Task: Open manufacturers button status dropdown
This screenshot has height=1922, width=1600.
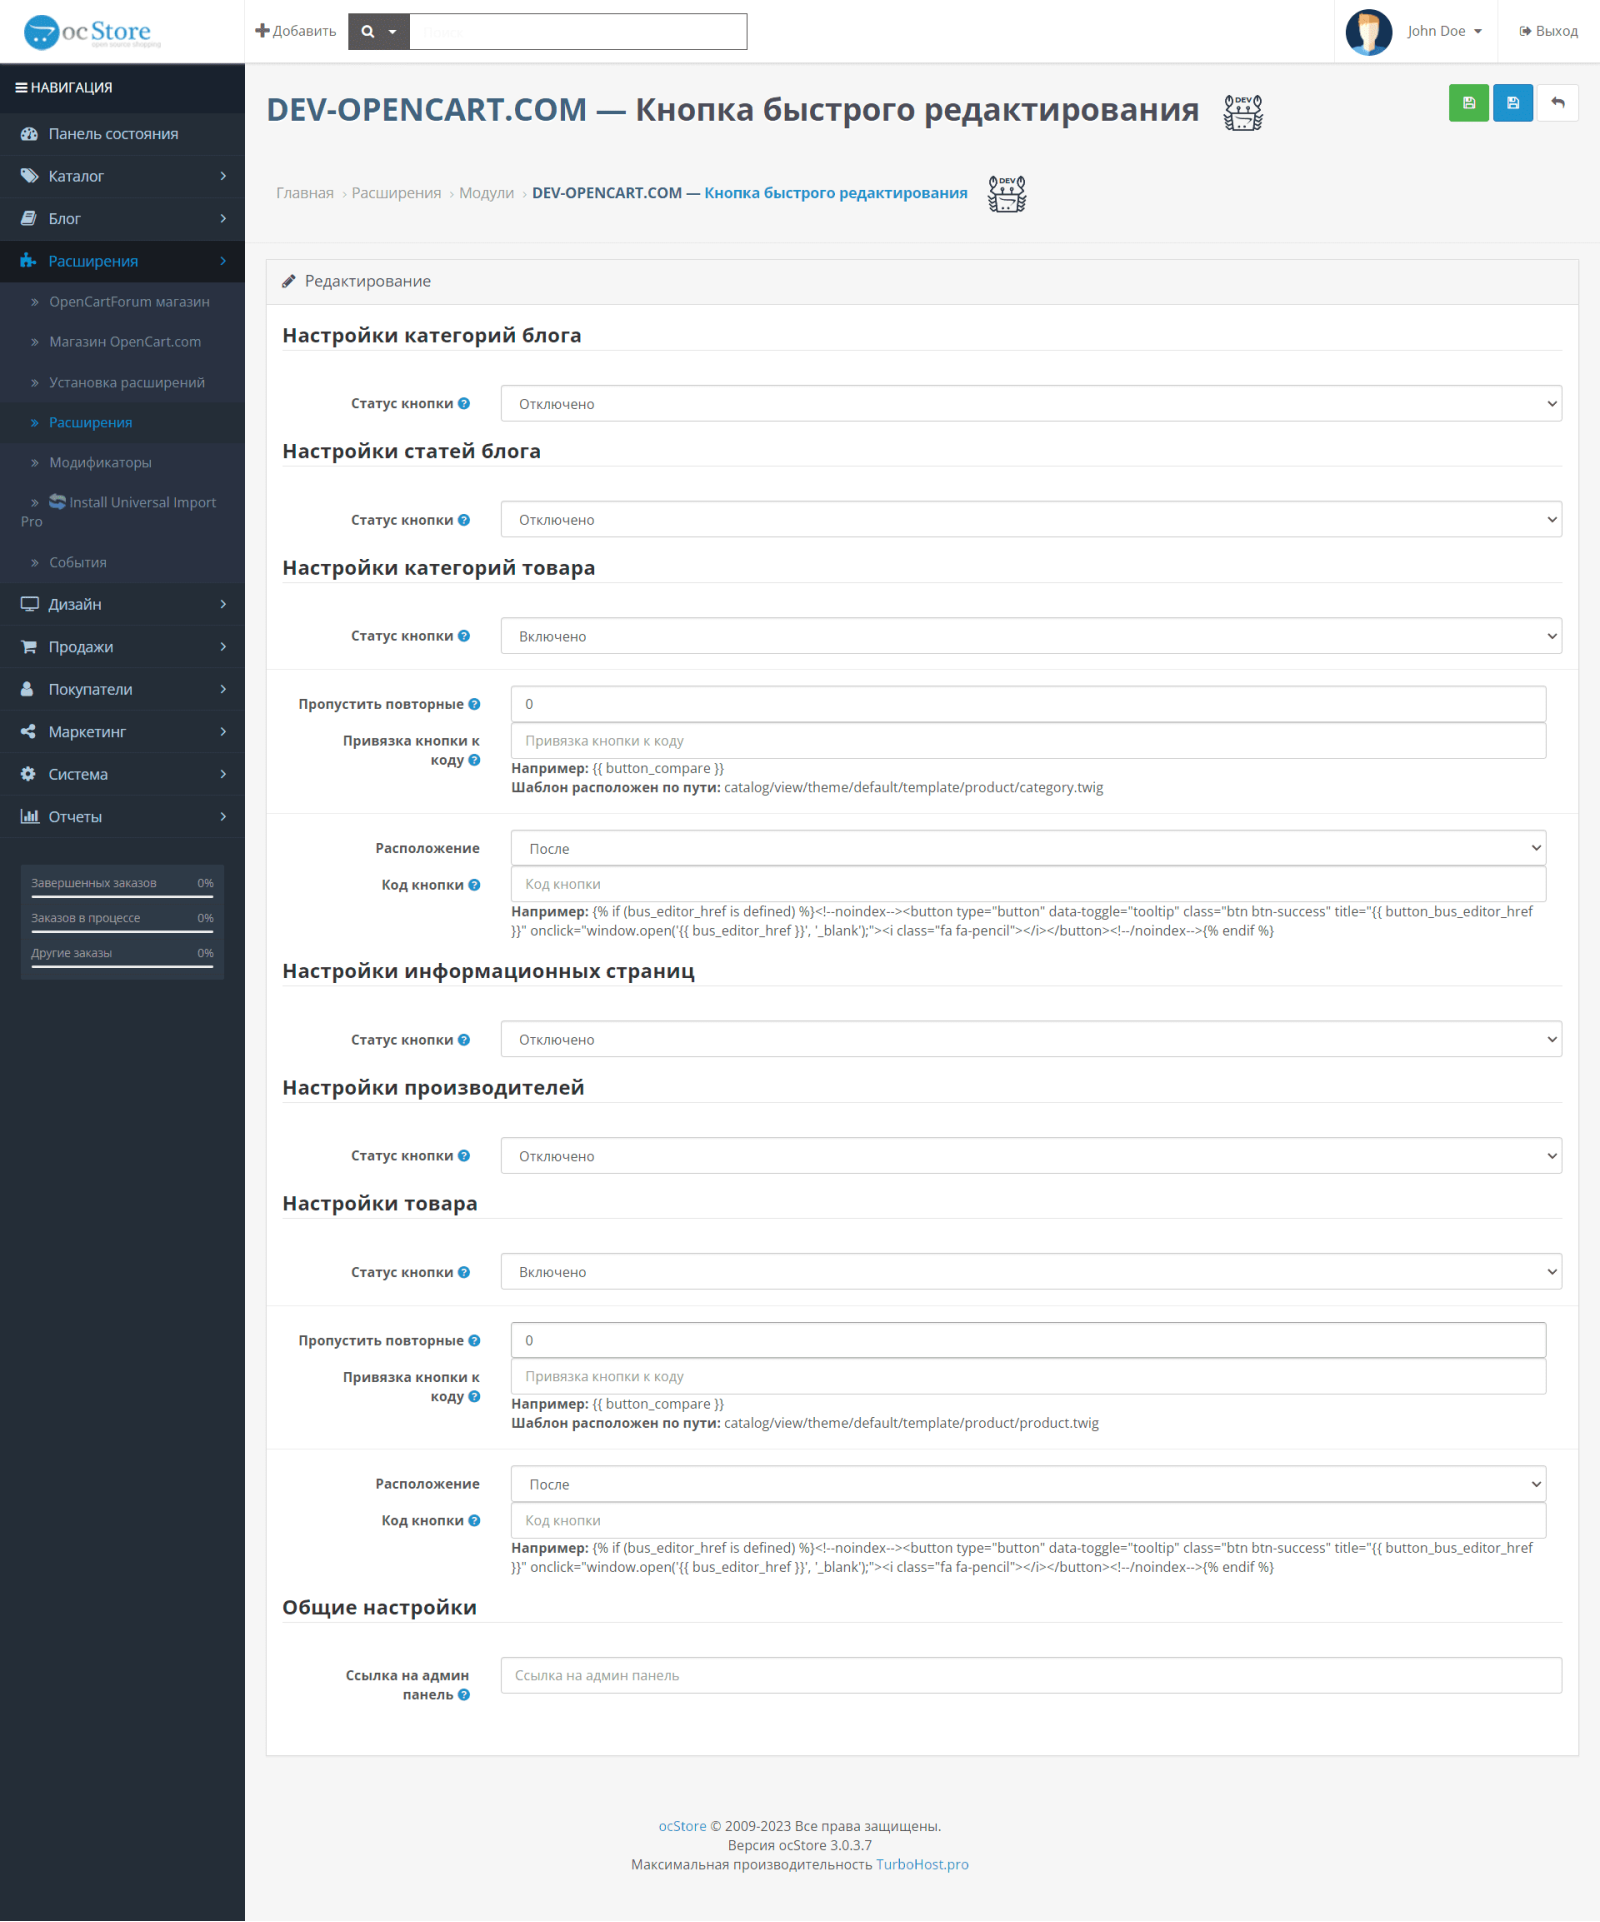Action: click(1031, 1156)
